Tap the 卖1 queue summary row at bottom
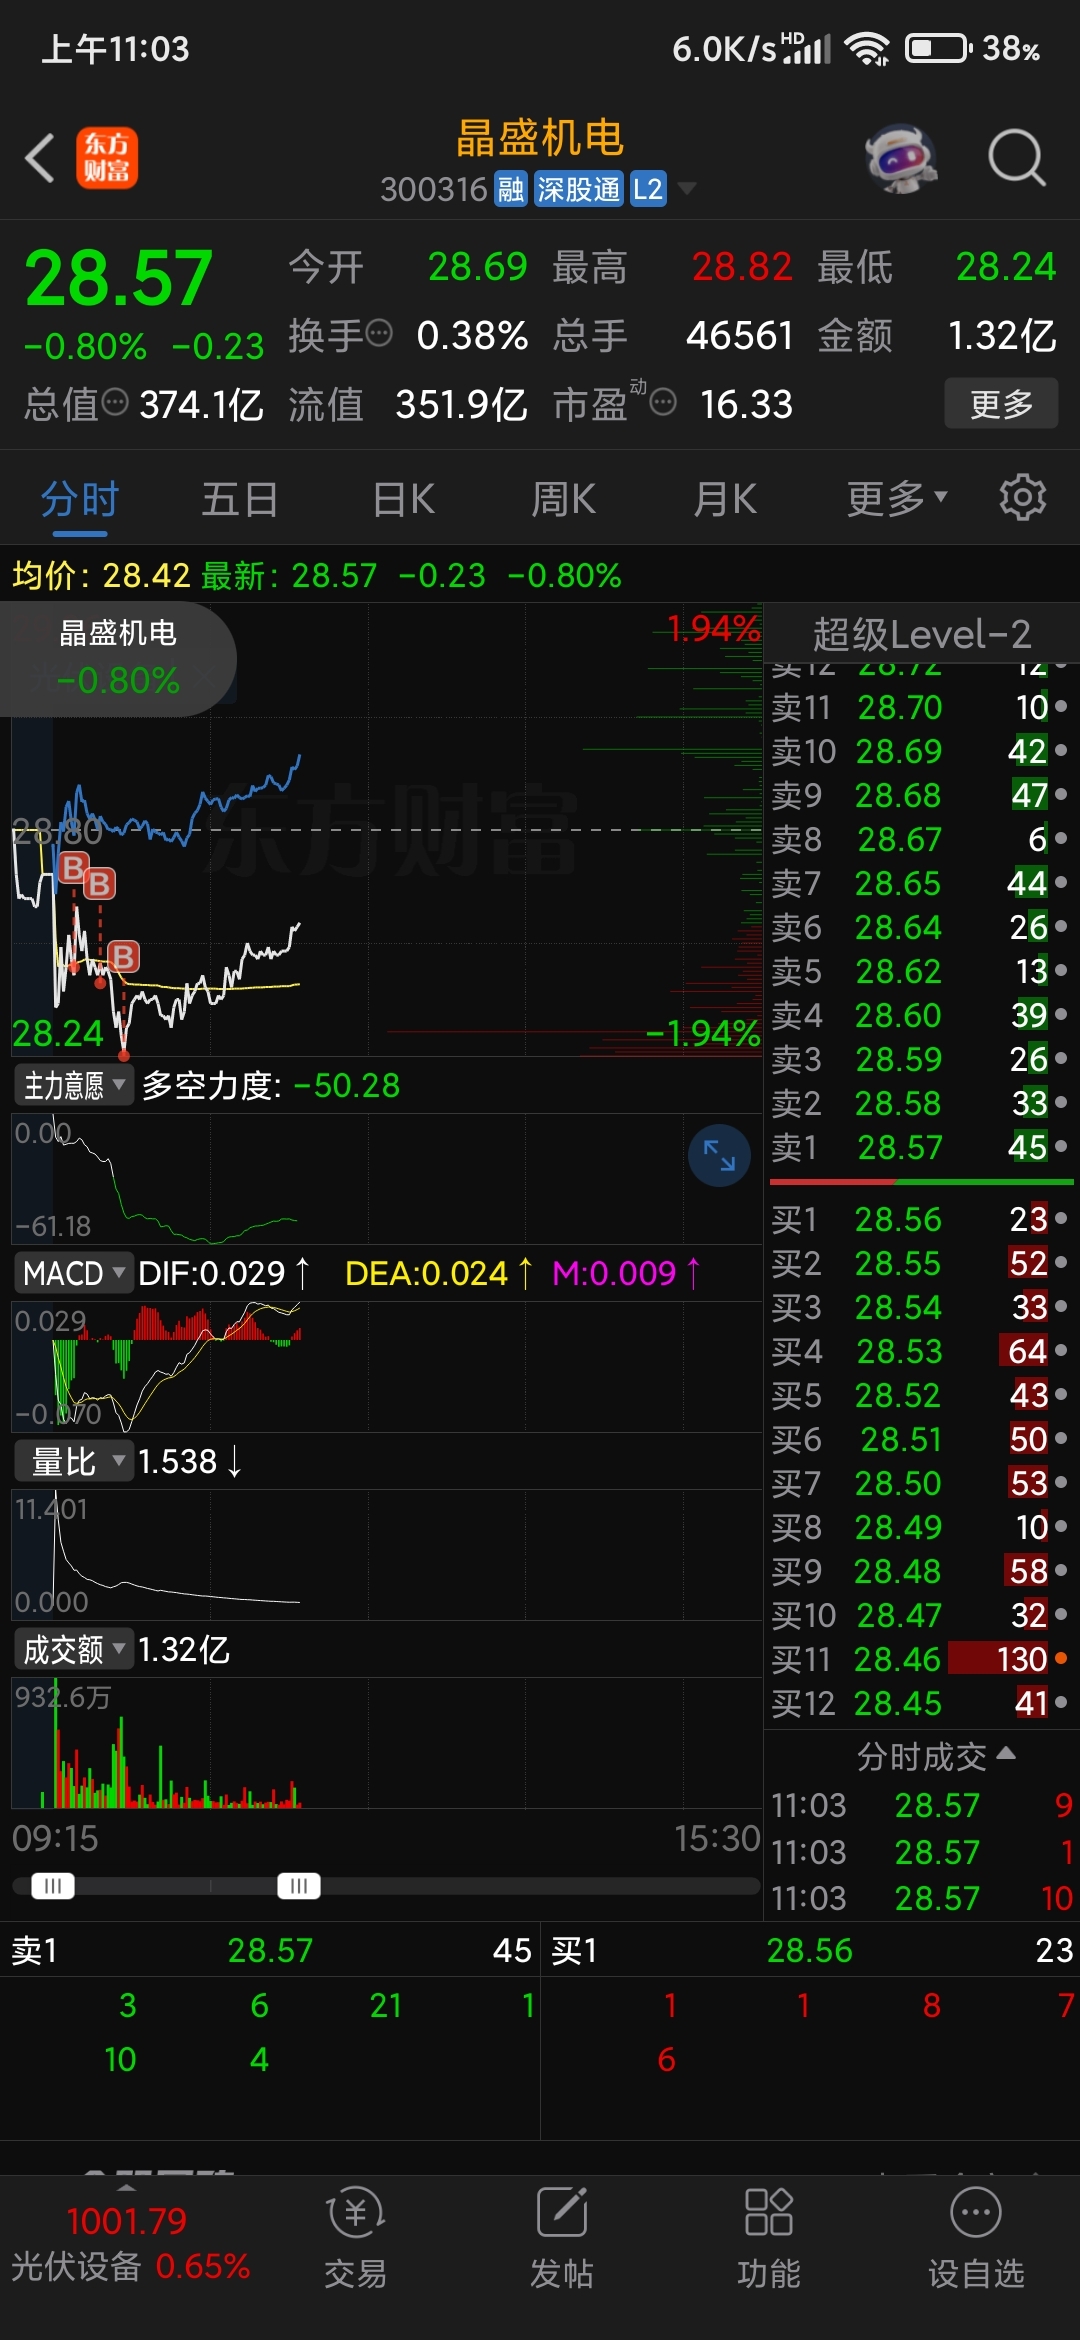 [270, 1950]
